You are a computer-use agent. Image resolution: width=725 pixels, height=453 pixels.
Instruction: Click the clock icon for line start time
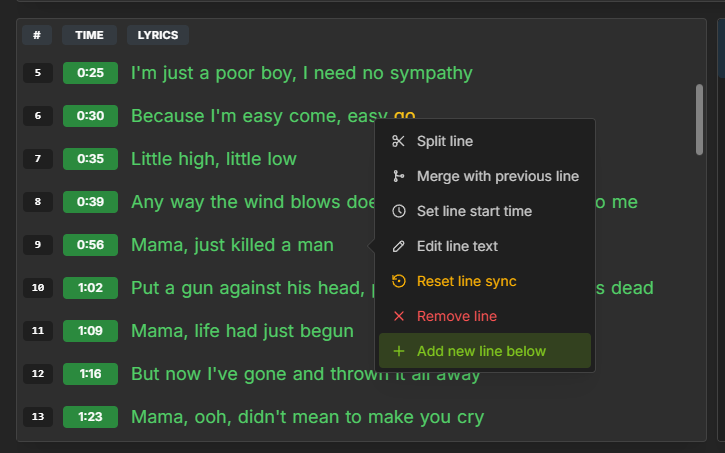click(x=399, y=211)
